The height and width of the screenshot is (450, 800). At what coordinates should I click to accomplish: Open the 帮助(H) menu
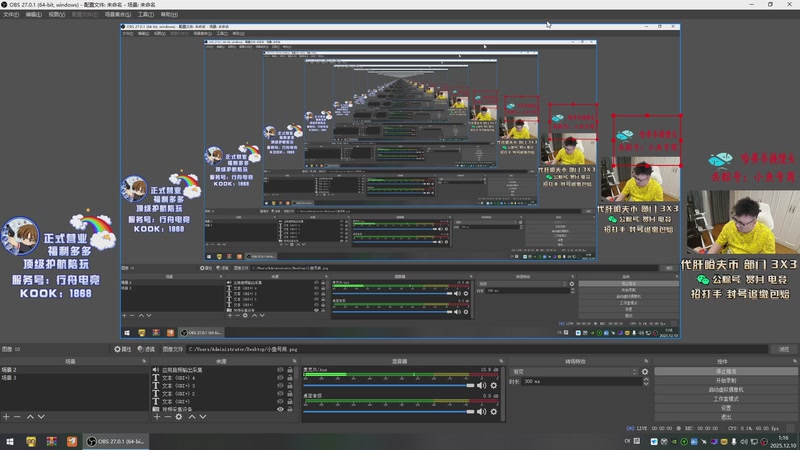169,14
